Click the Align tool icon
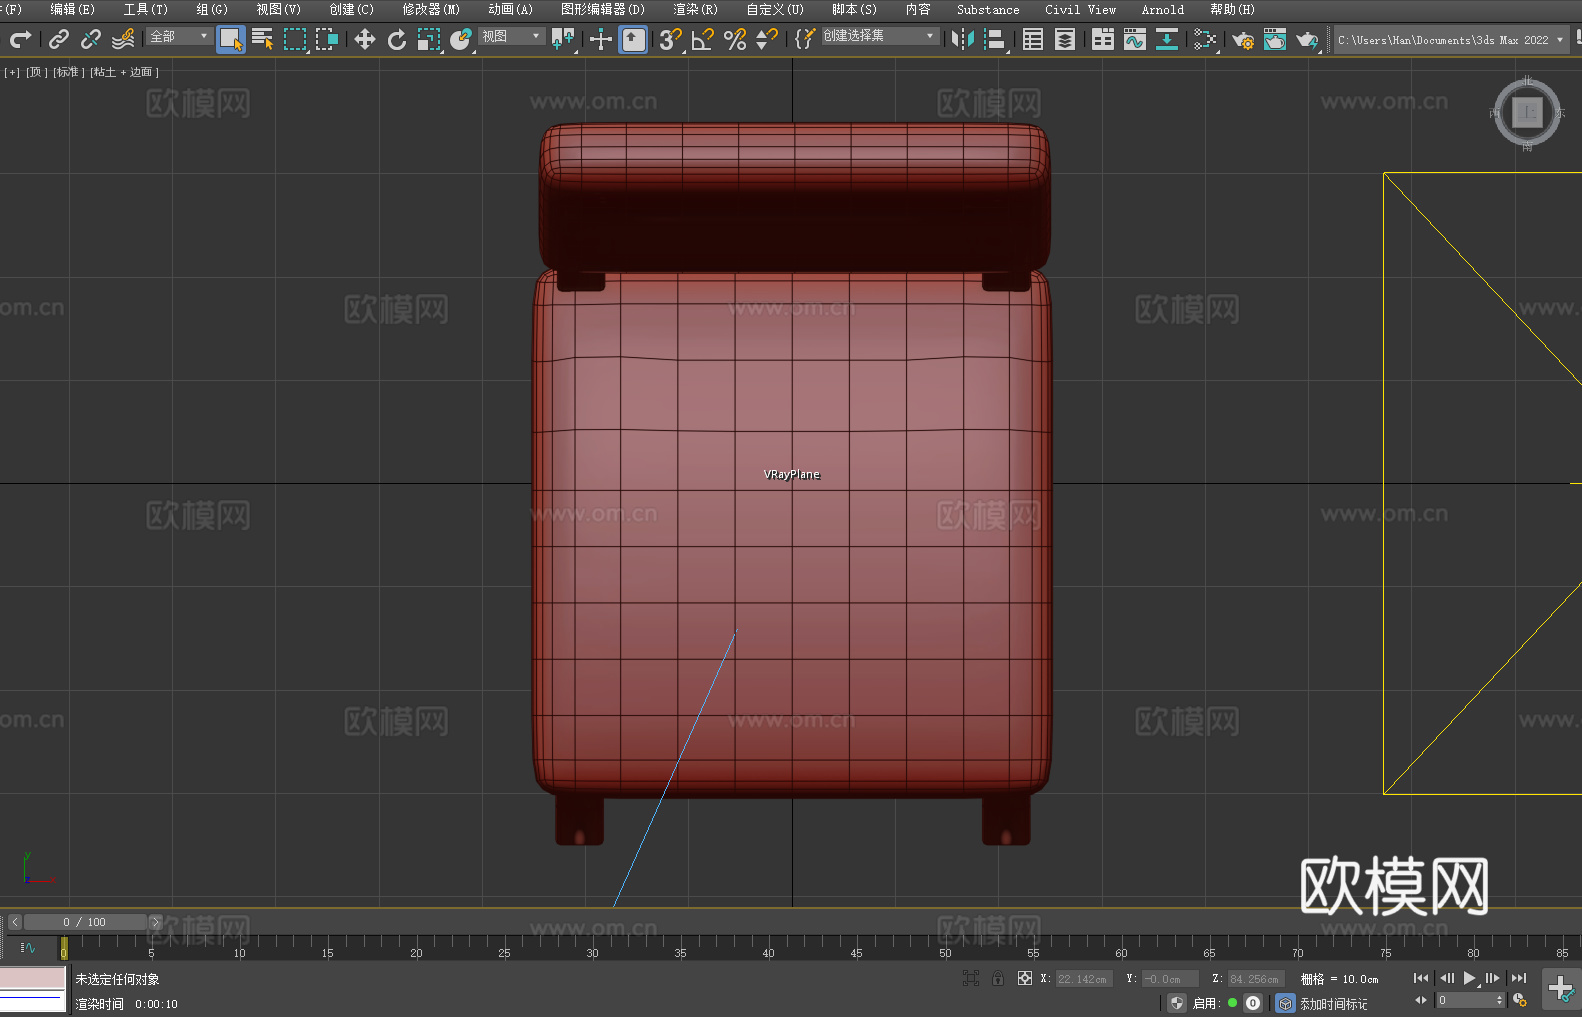This screenshot has height=1017, width=1582. 995,39
